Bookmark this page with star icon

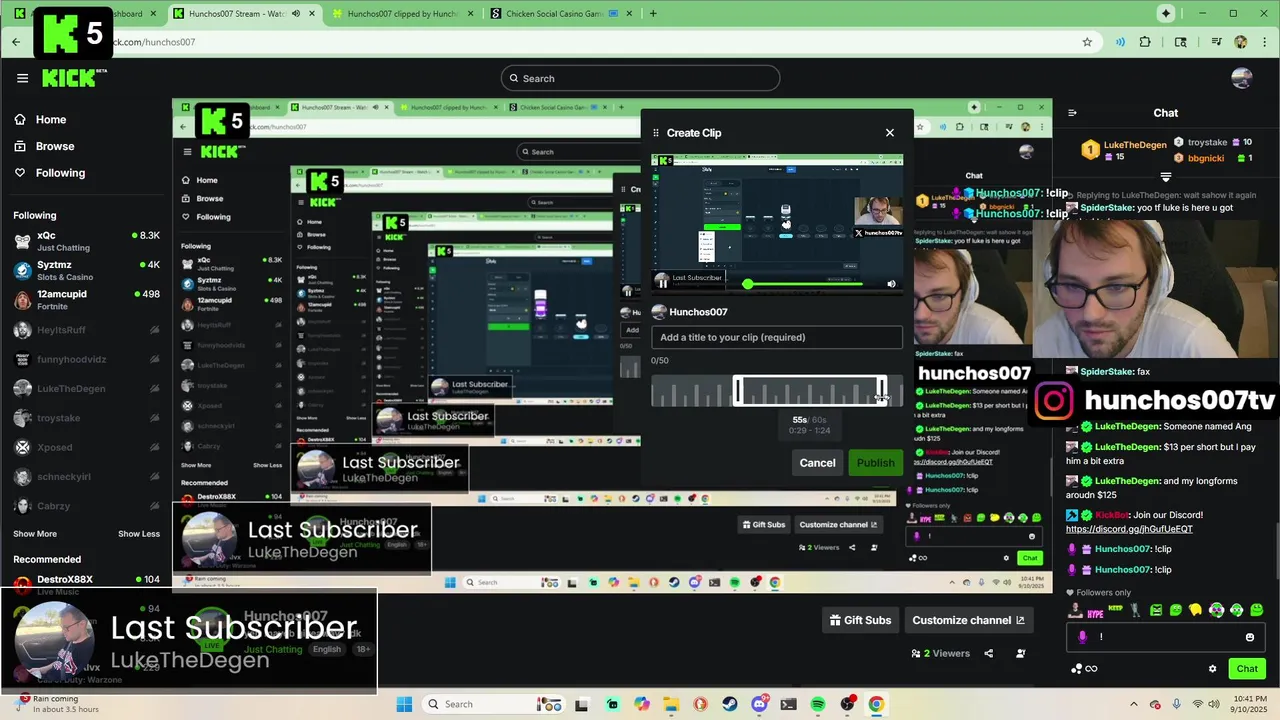point(1087,42)
